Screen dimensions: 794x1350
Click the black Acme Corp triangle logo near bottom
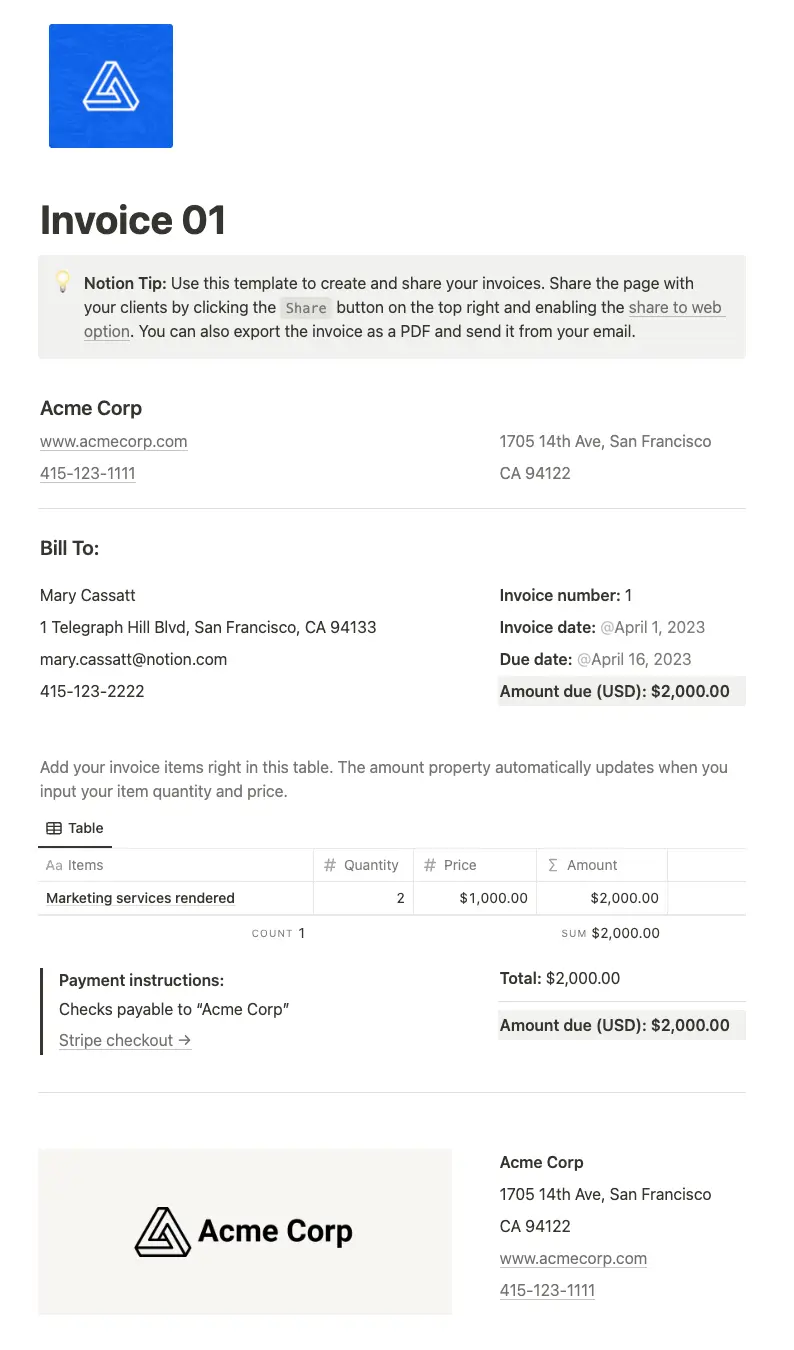162,1232
